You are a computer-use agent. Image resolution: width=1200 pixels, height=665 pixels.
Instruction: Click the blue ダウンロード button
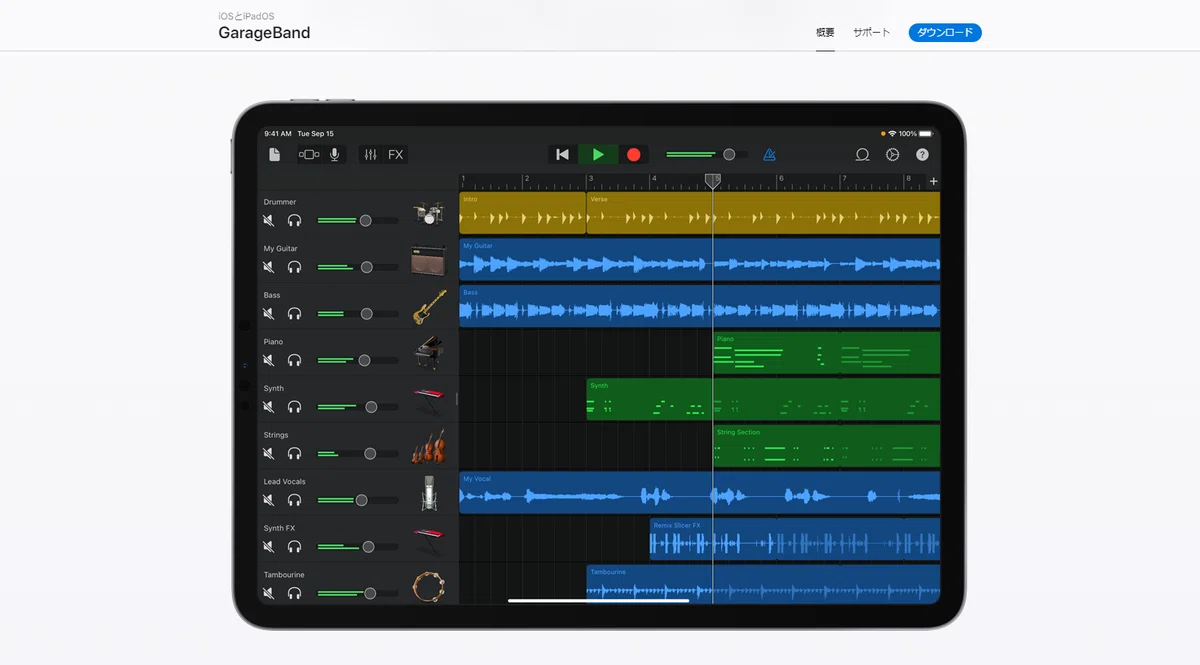(x=945, y=33)
